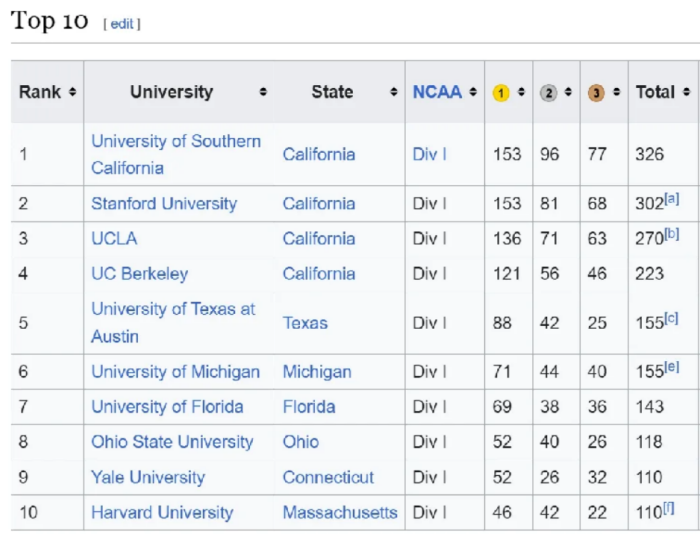Sort table by Rank column arrows

coord(73,93)
